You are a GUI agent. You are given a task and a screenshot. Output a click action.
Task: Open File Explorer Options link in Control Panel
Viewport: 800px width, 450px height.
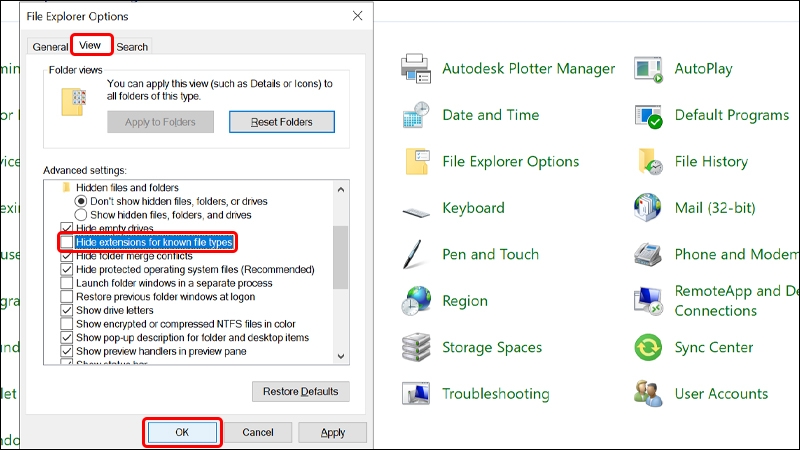coord(511,162)
